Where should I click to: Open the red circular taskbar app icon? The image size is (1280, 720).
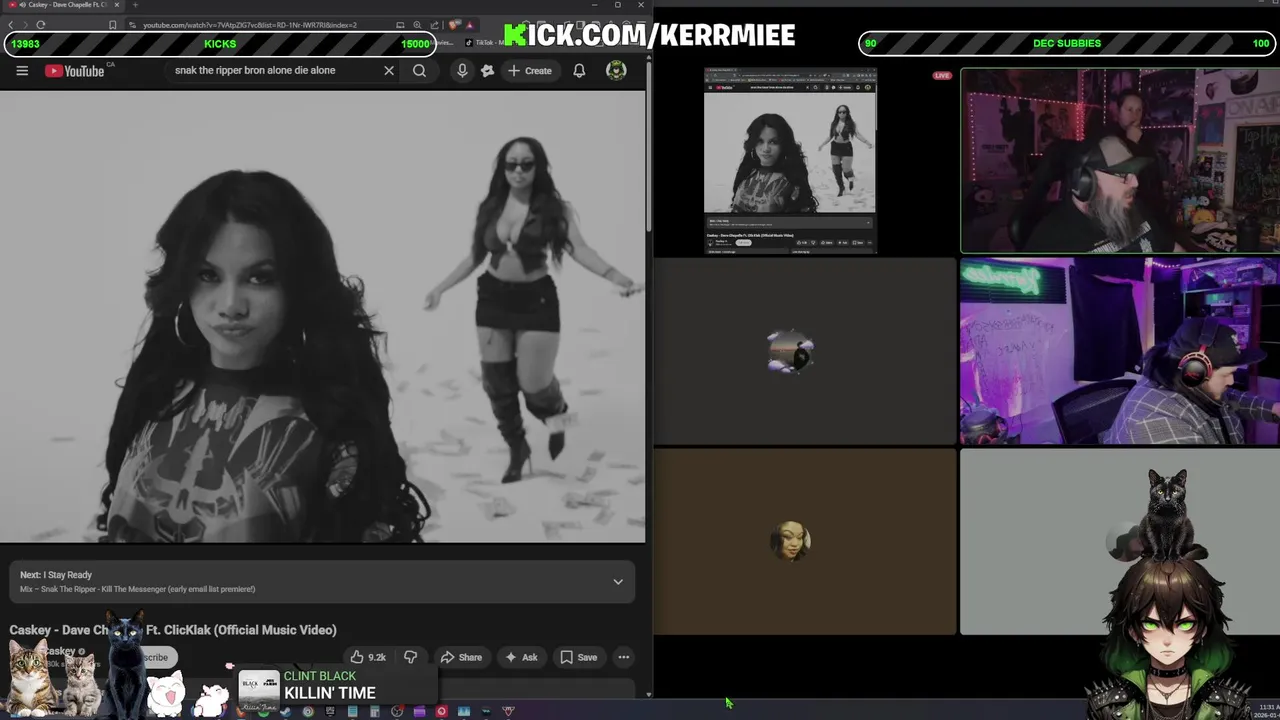pos(441,712)
